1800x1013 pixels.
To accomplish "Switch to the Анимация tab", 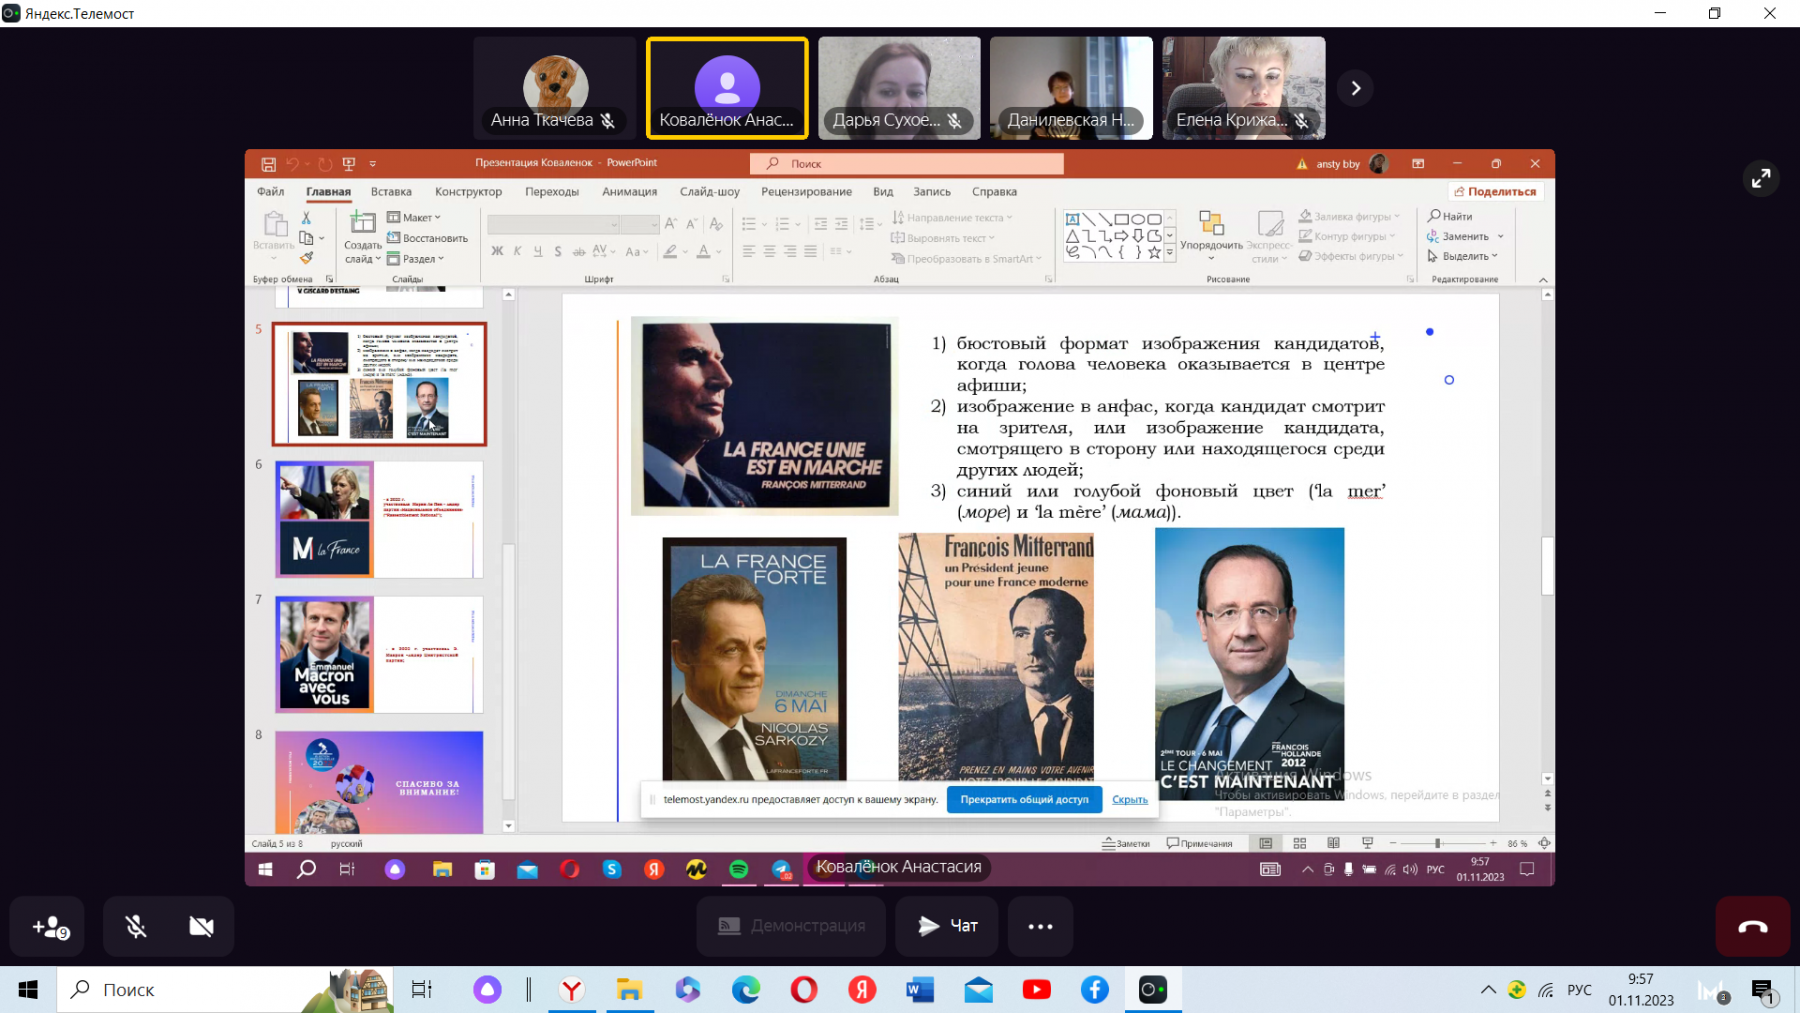I will 630,192.
